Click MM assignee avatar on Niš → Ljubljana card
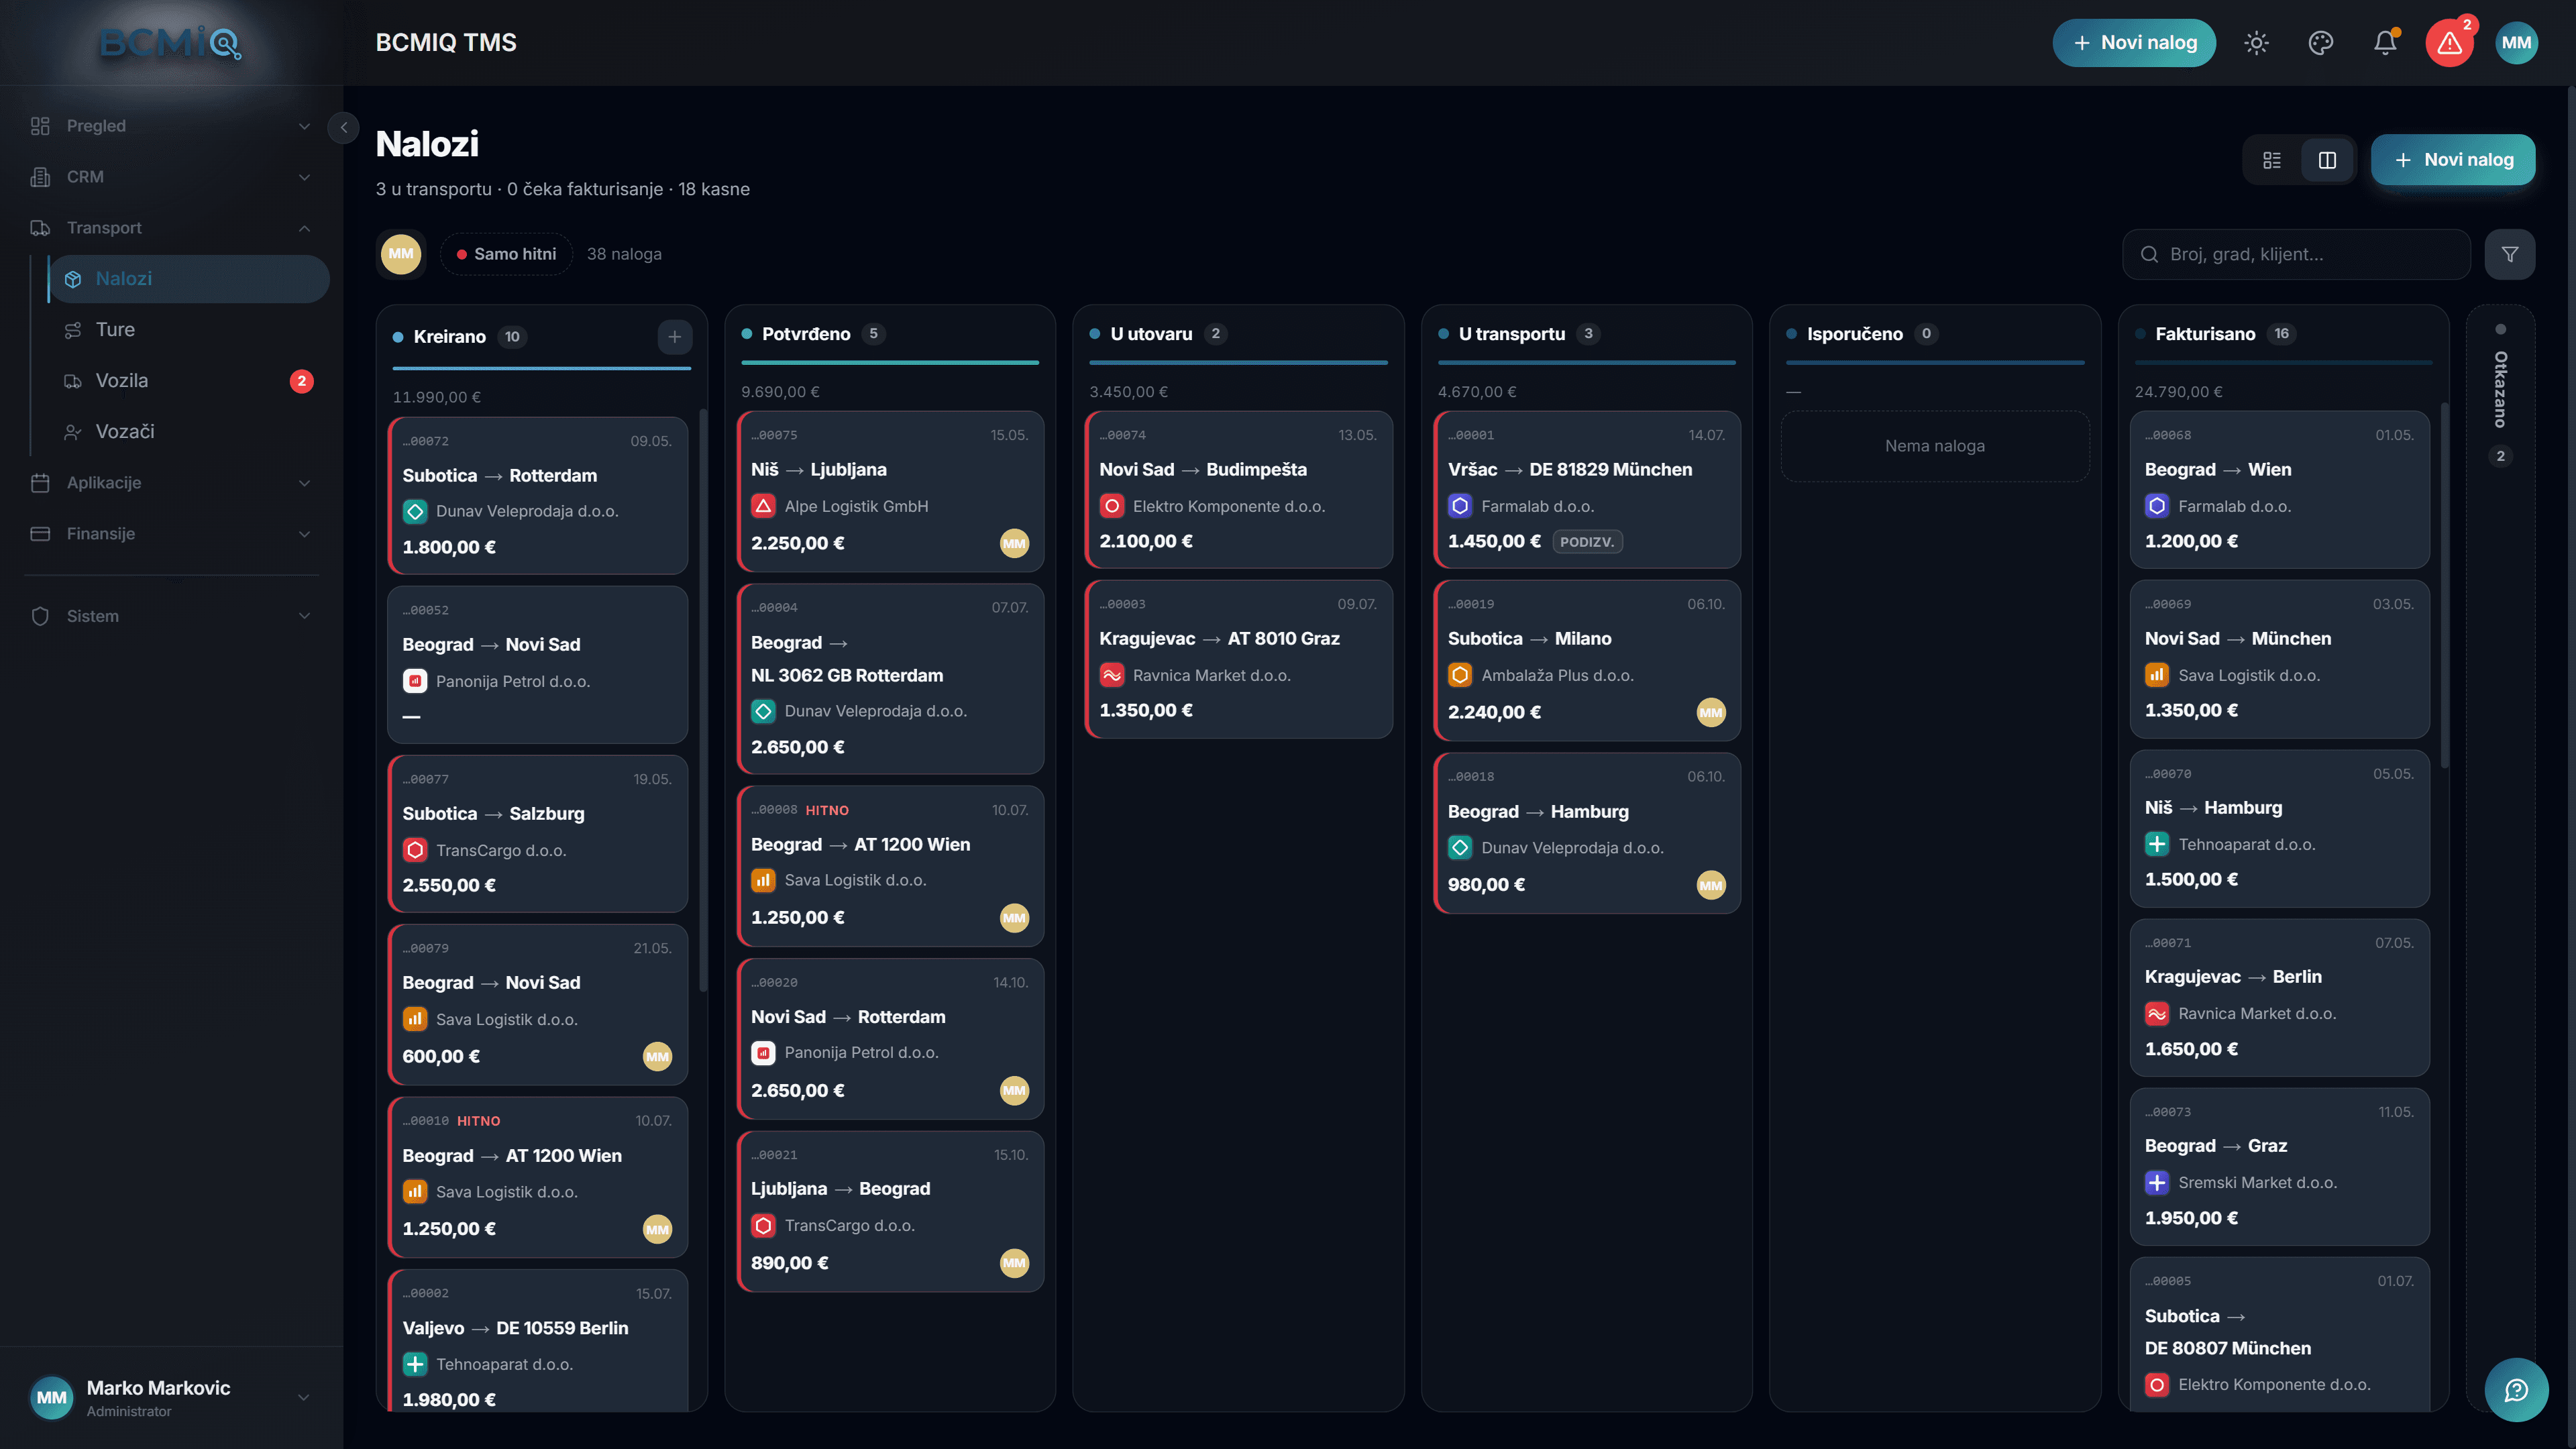The image size is (2576, 1449). click(1014, 543)
